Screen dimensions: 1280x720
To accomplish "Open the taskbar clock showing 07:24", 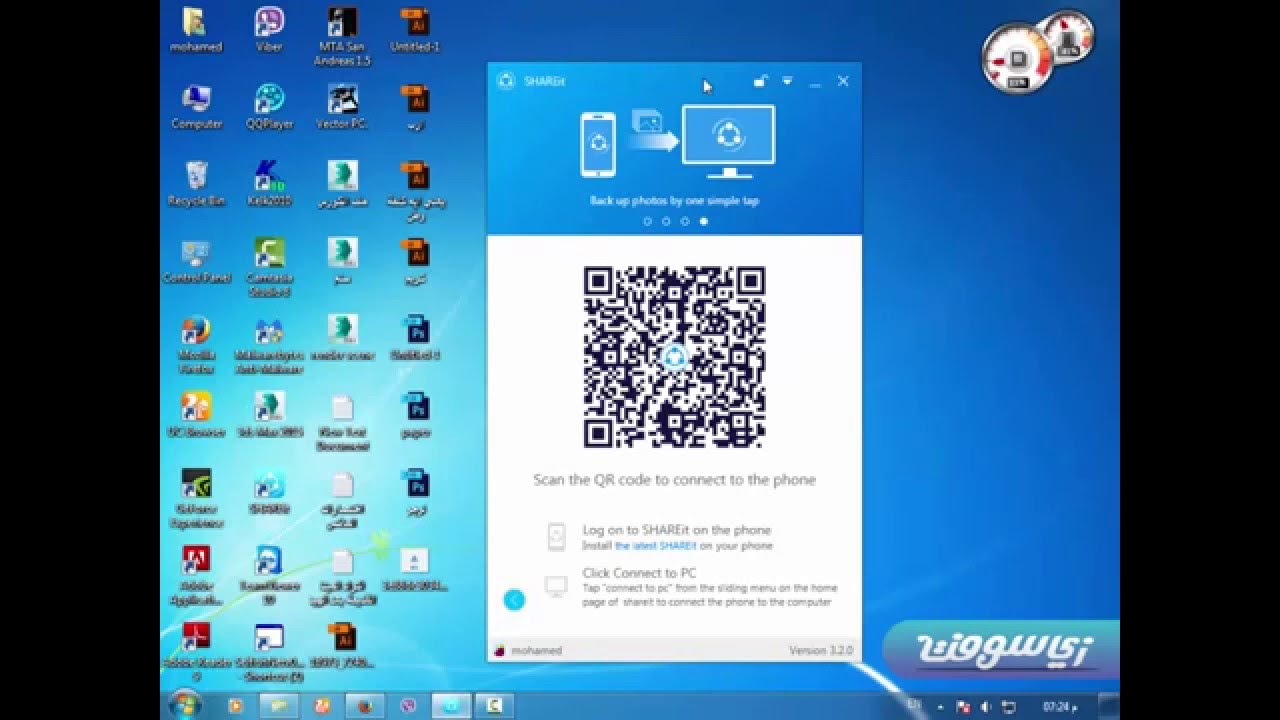I will 1060,706.
